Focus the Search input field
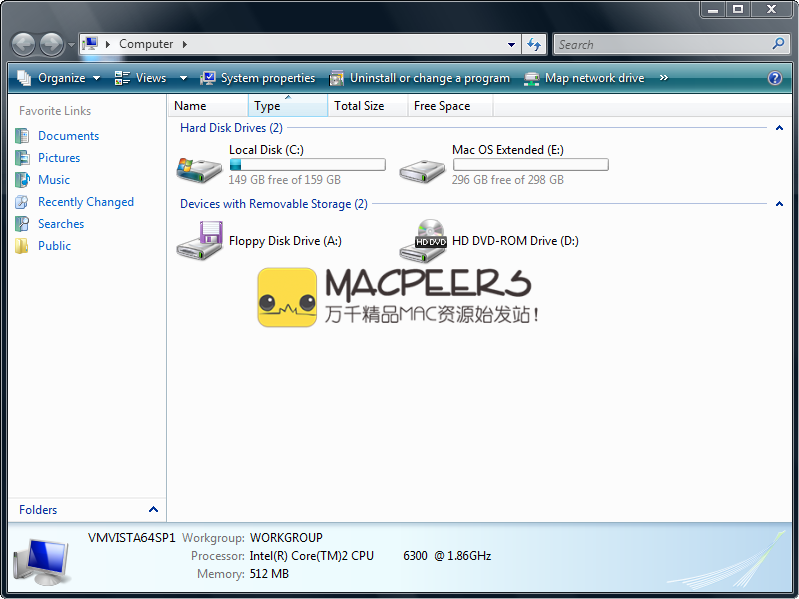The width and height of the screenshot is (799, 599). tap(662, 44)
